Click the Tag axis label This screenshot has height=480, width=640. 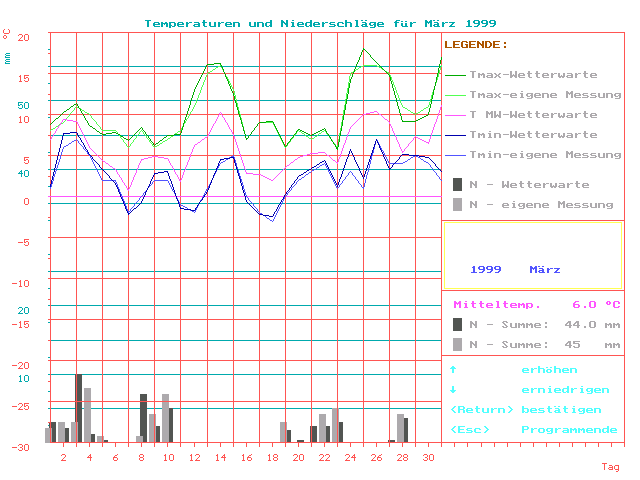click(610, 467)
